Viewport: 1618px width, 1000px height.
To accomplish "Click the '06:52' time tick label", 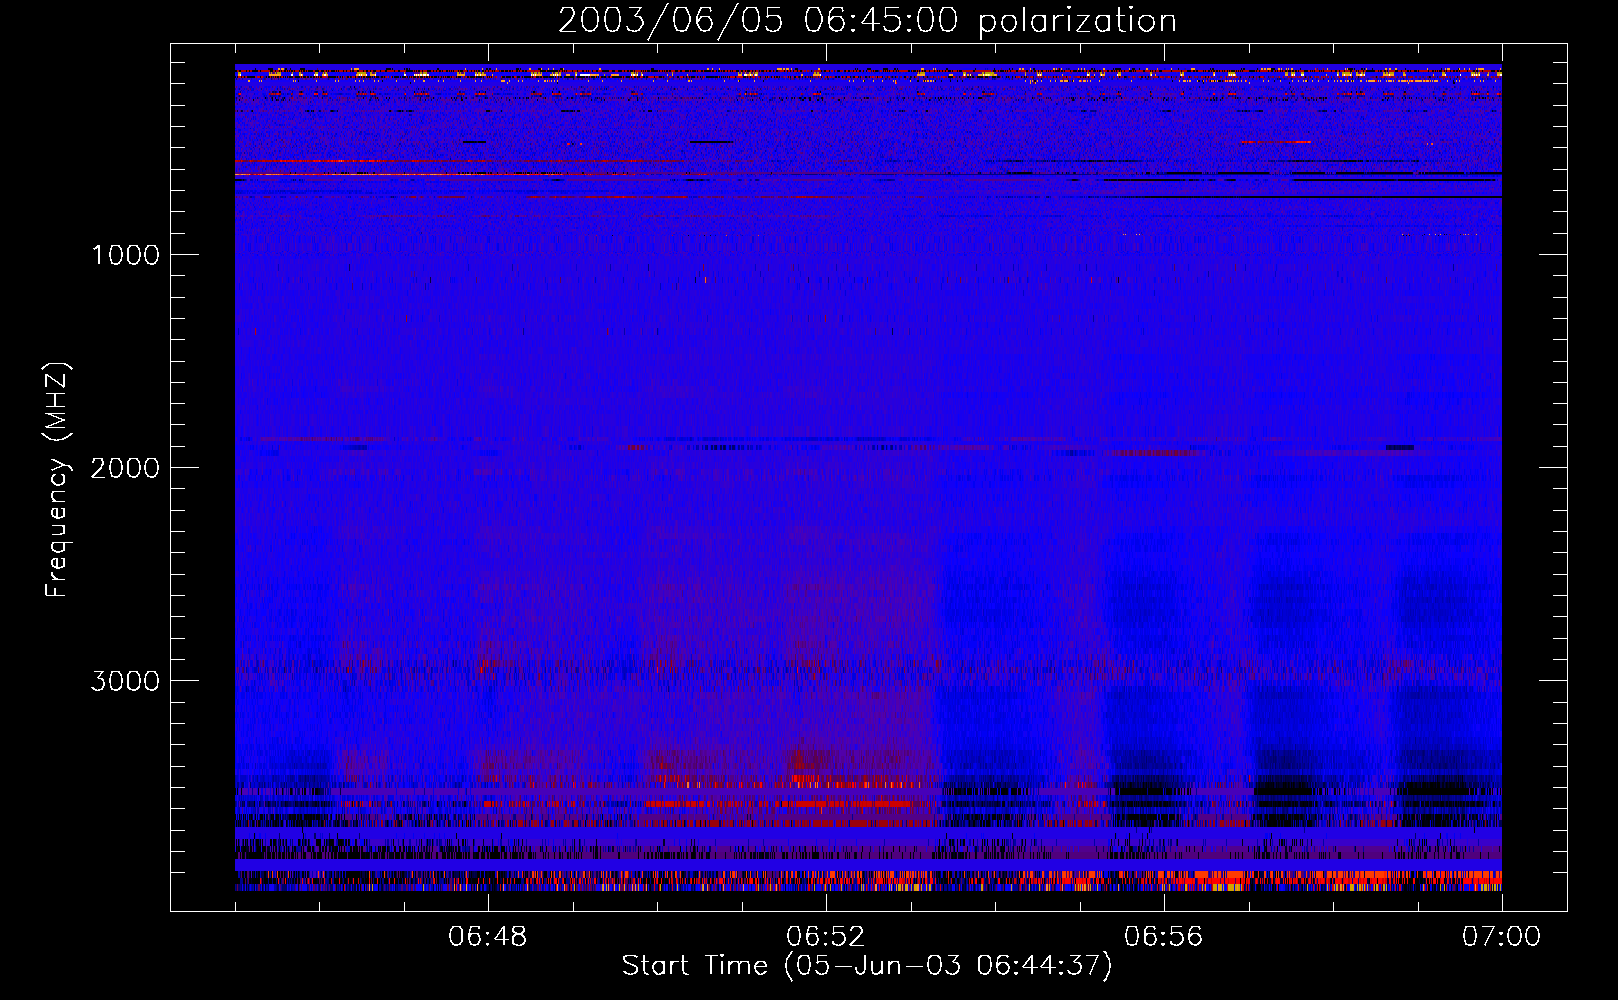I will click(x=826, y=937).
